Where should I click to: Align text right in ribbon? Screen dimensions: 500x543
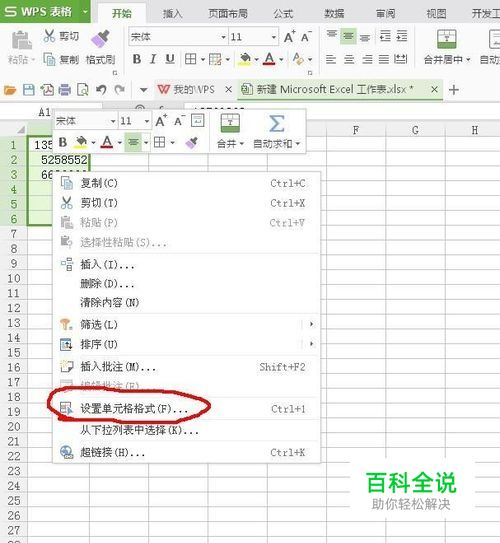click(367, 59)
